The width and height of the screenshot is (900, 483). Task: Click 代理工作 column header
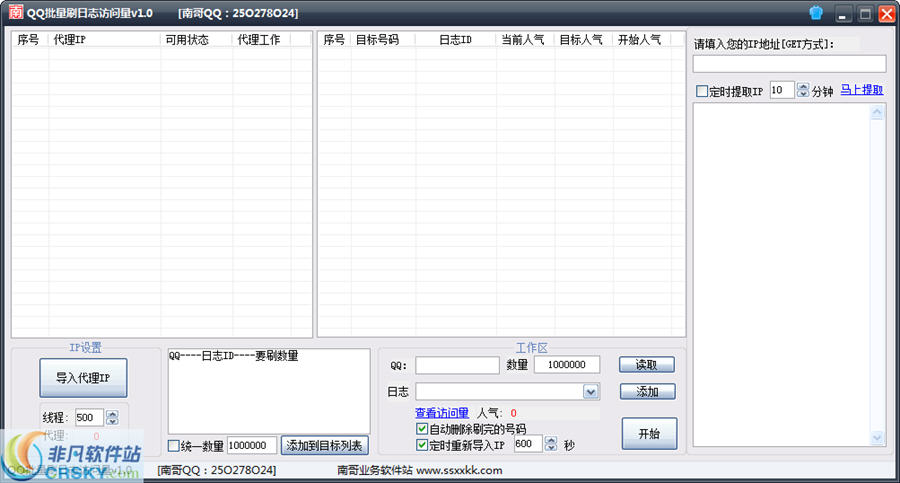[262, 39]
